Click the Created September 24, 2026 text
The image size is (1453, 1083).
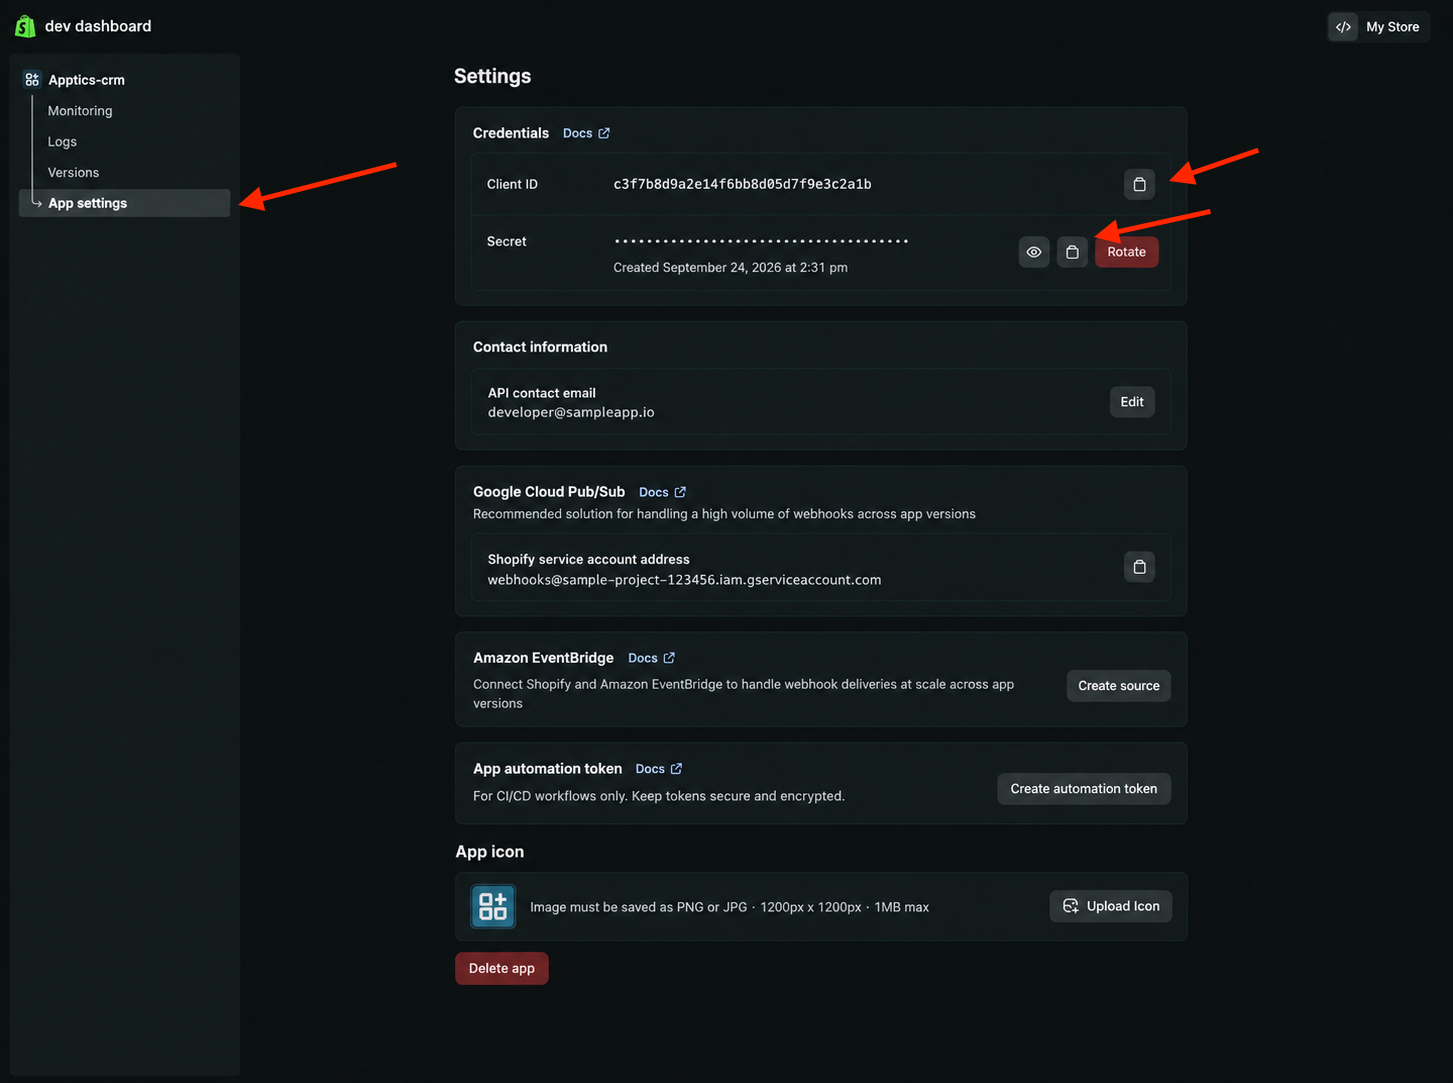pos(730,268)
